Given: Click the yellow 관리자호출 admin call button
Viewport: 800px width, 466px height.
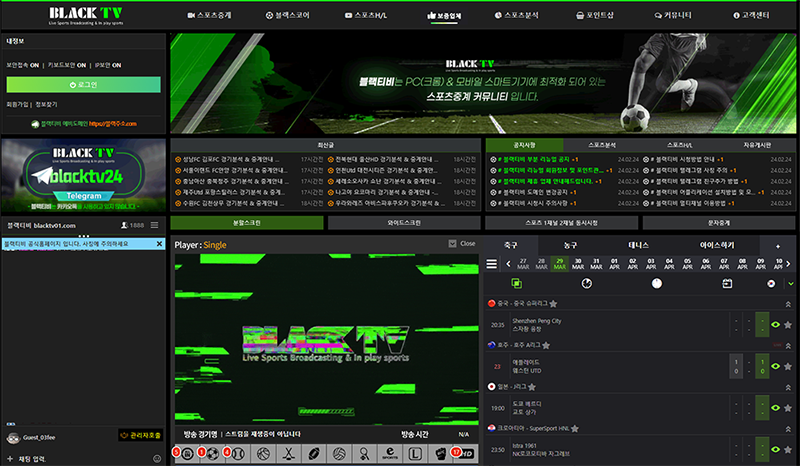Looking at the screenshot, I should pyautogui.click(x=141, y=435).
